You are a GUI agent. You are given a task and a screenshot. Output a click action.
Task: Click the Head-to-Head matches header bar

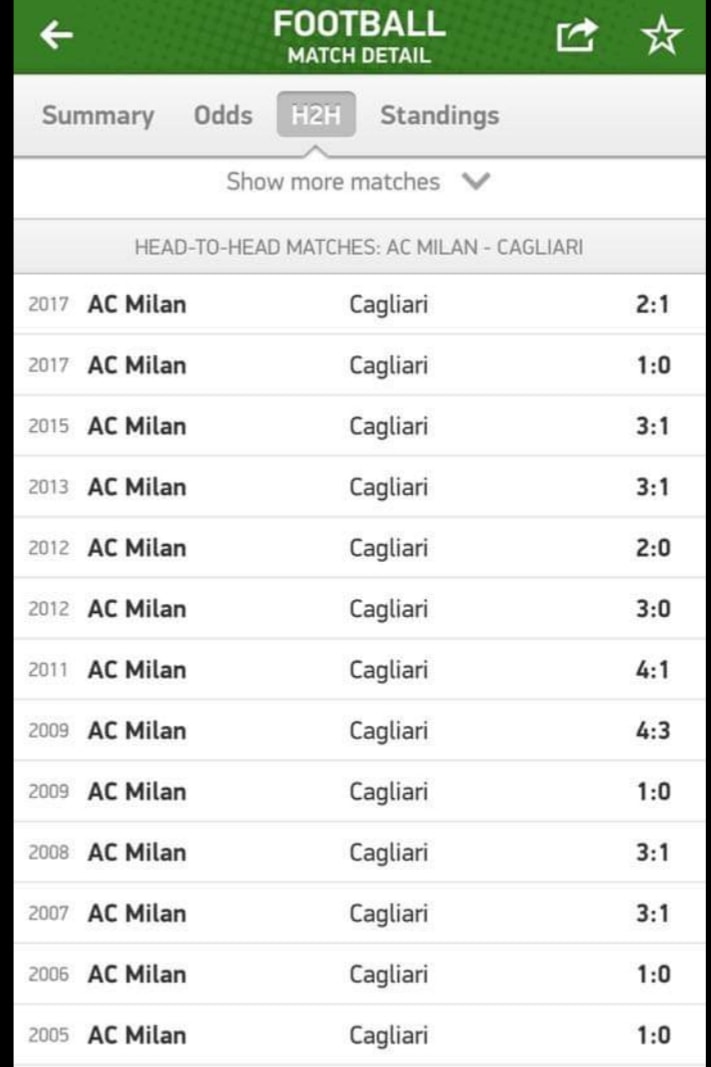359,246
